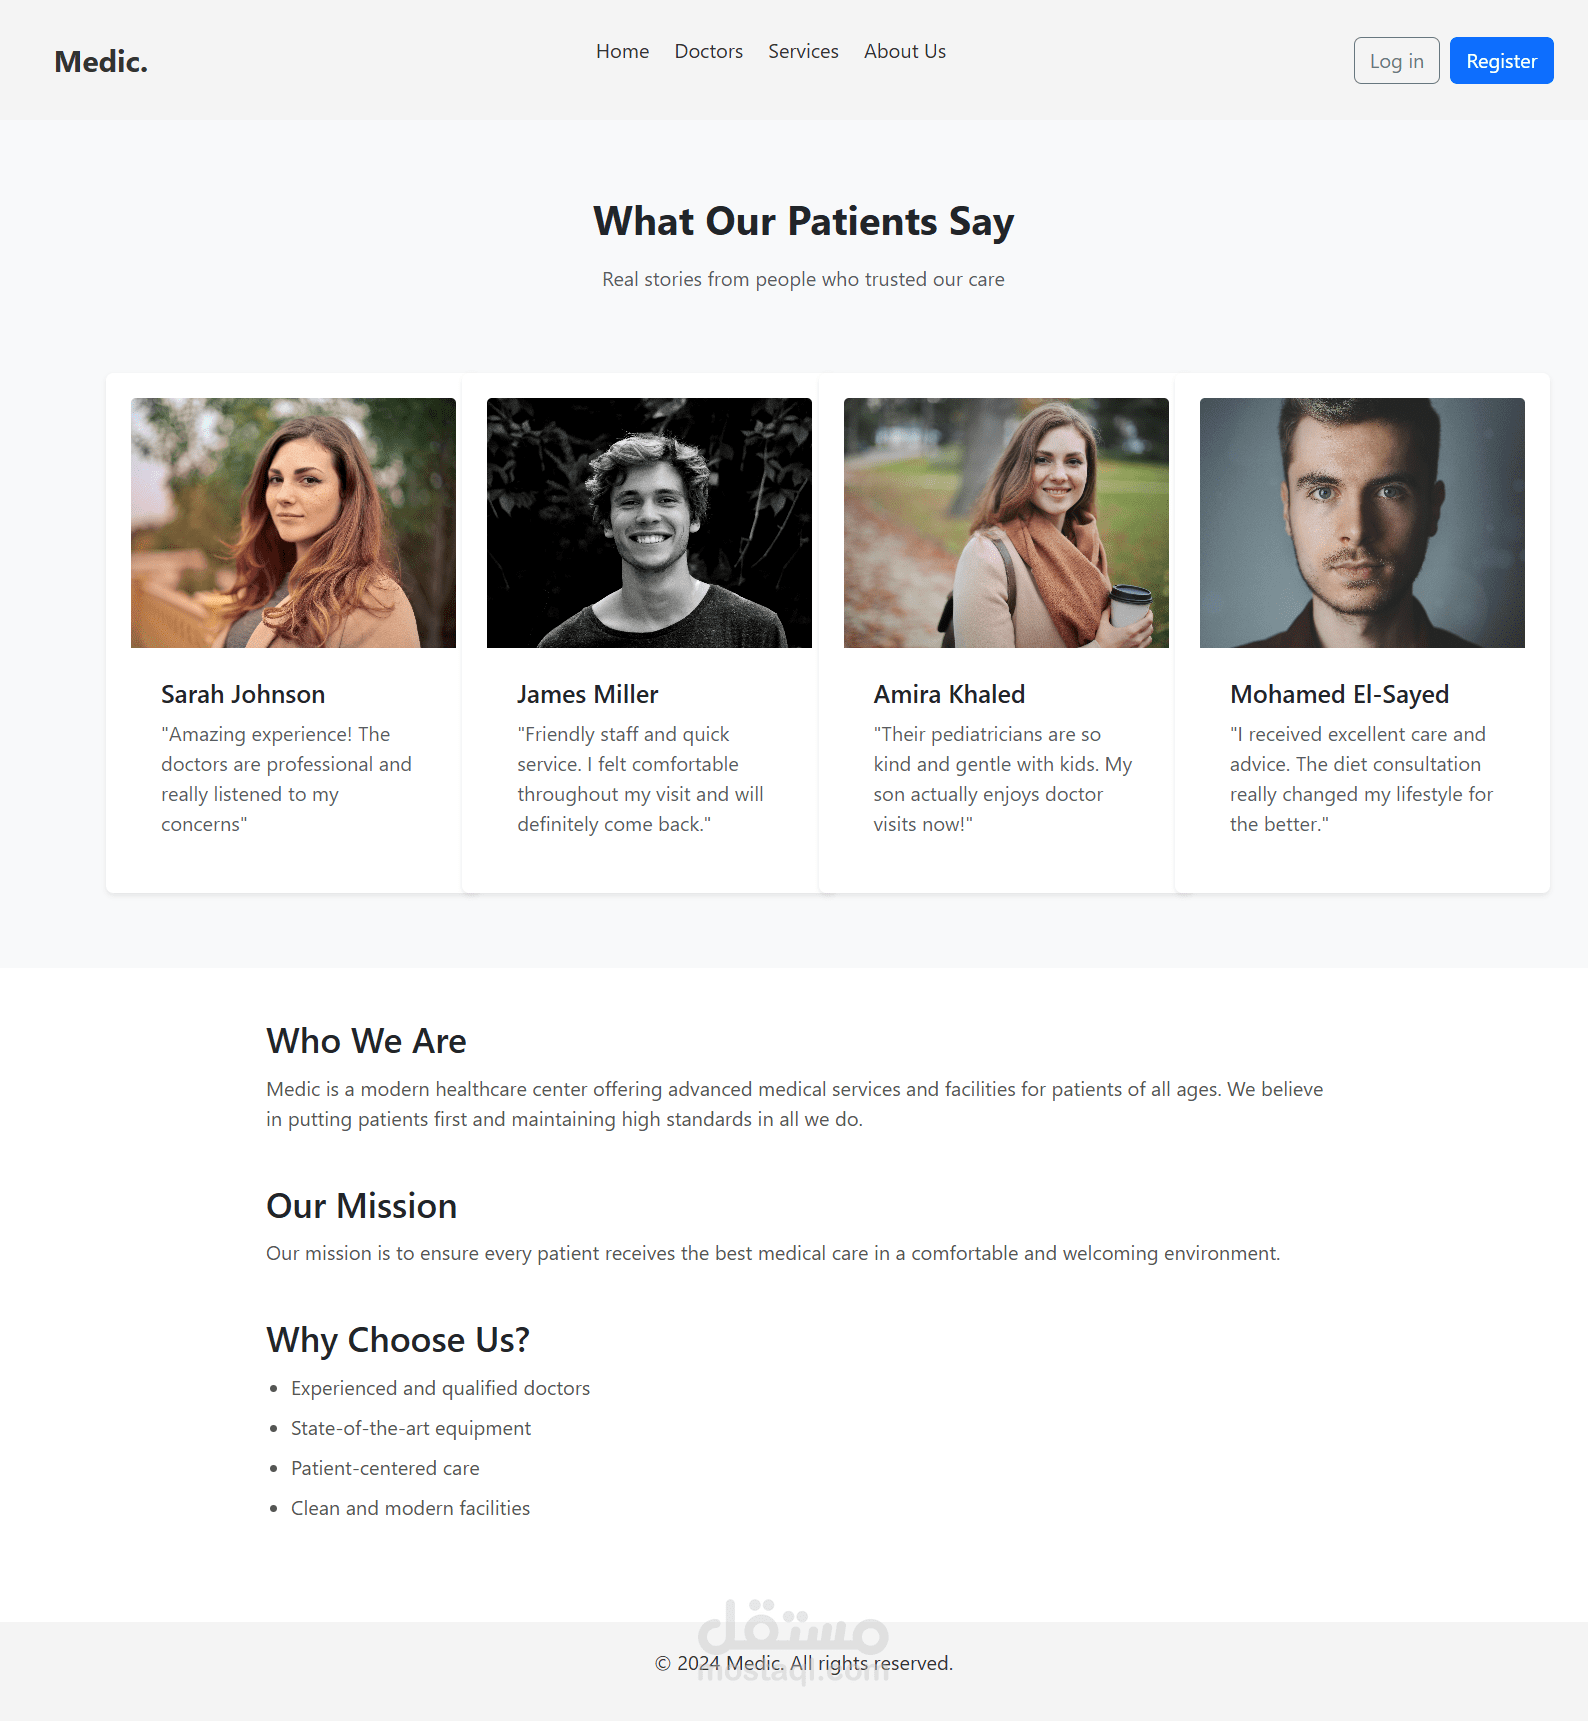Click the Log in button
Viewport: 1588px width, 1721px height.
1396,61
